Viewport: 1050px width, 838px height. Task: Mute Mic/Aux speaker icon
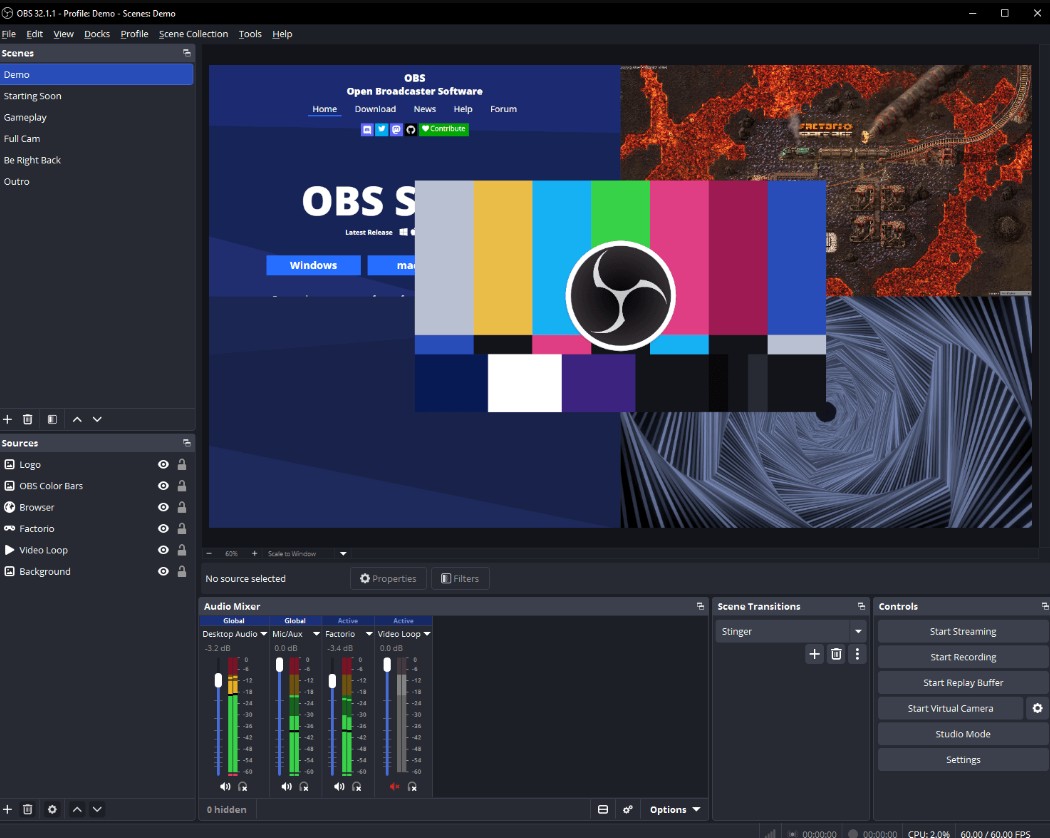click(287, 787)
